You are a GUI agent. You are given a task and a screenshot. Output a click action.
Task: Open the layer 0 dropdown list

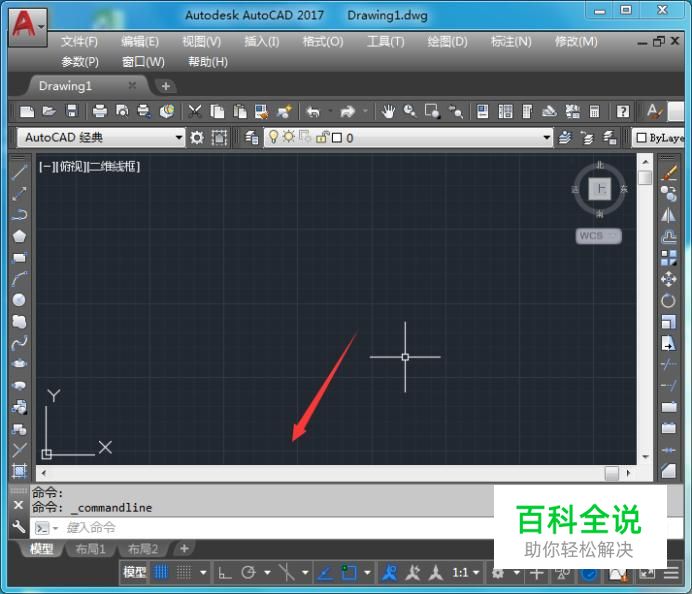(x=546, y=137)
